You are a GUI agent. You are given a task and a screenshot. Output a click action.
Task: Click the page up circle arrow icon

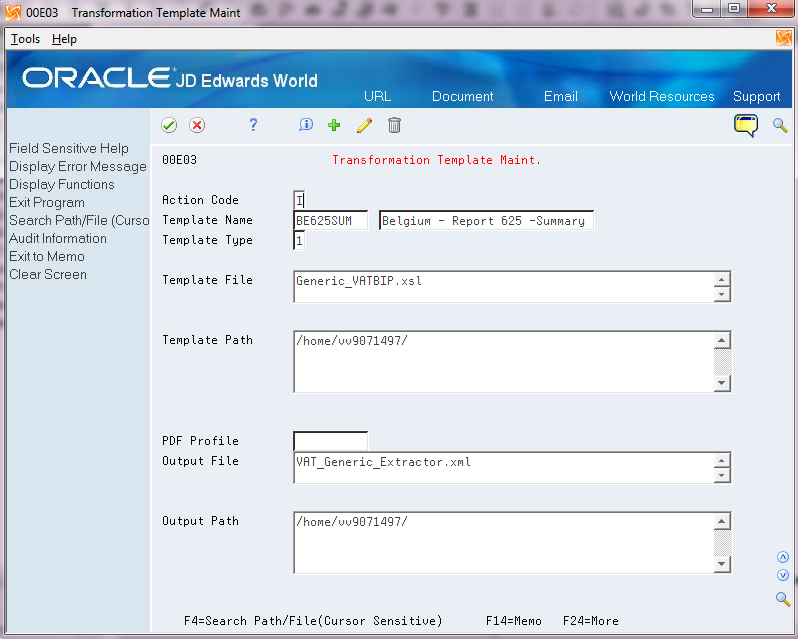click(783, 557)
